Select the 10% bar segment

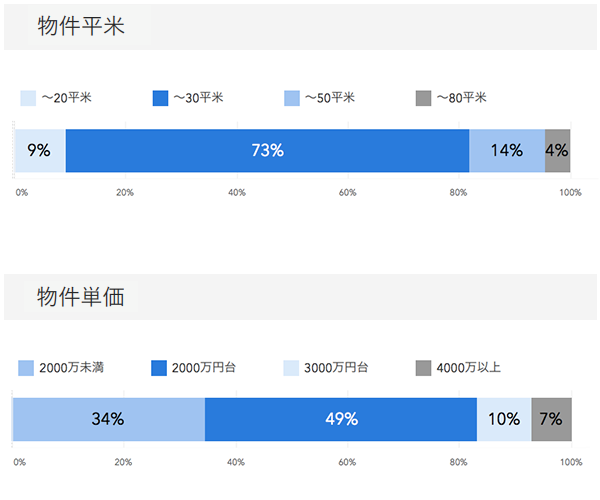504,419
